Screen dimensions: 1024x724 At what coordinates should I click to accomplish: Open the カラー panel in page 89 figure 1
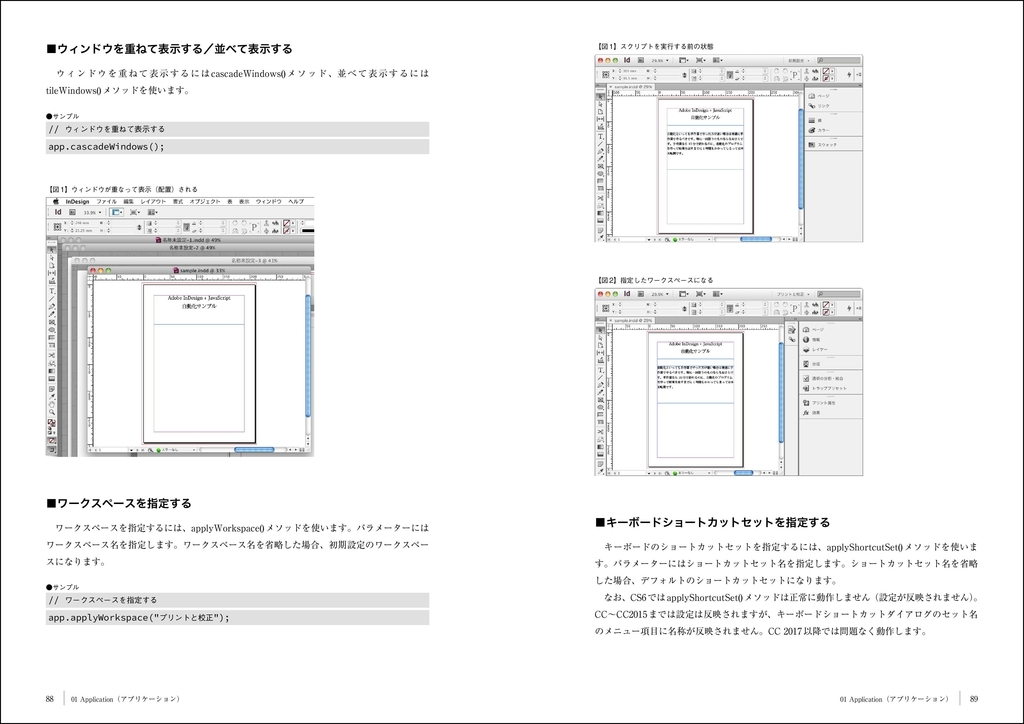pyautogui.click(x=820, y=130)
